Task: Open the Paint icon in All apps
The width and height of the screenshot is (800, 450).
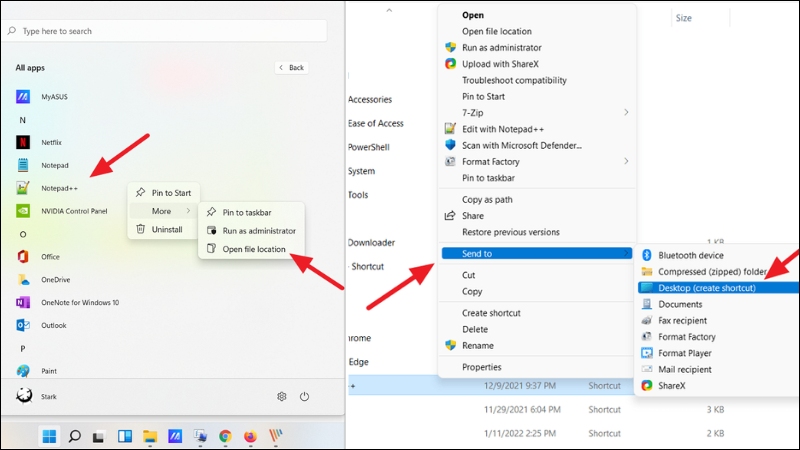Action: coord(23,371)
